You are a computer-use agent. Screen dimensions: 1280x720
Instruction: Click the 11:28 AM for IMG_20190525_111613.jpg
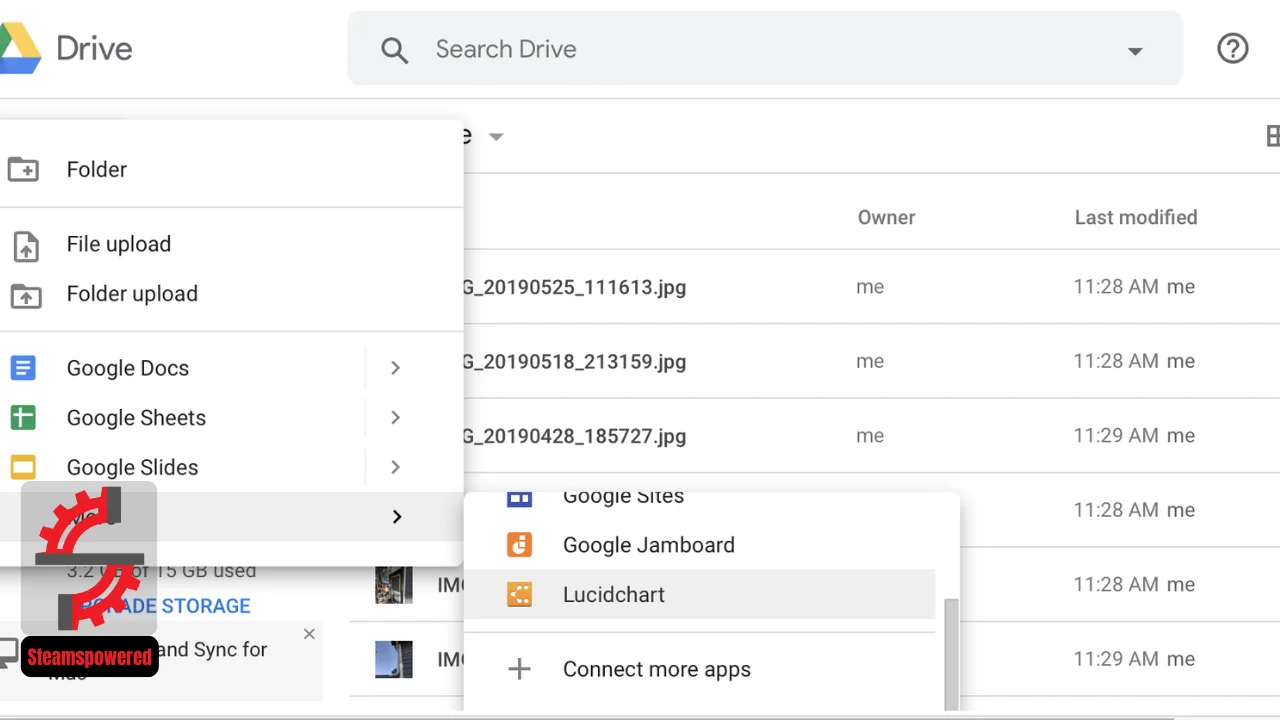click(1116, 287)
